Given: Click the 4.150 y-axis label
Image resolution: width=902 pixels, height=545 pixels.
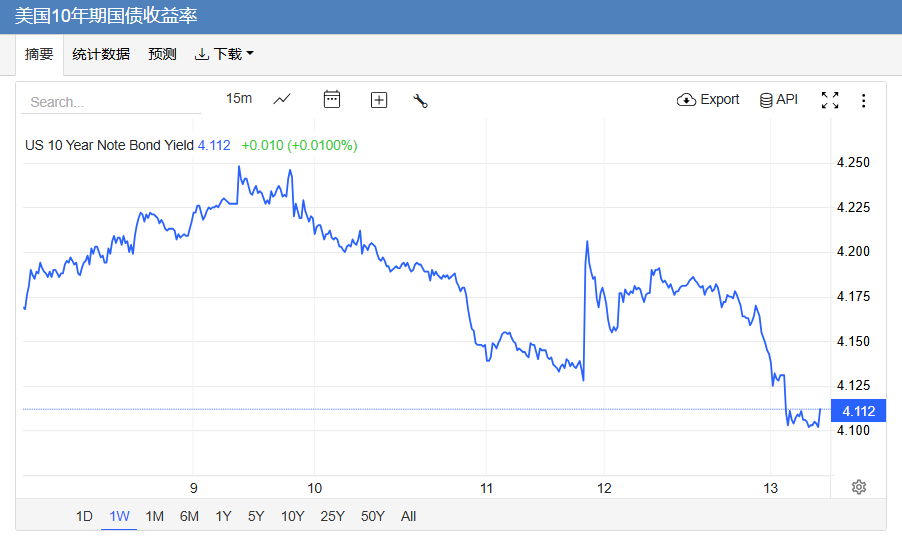Looking at the screenshot, I should pos(853,341).
